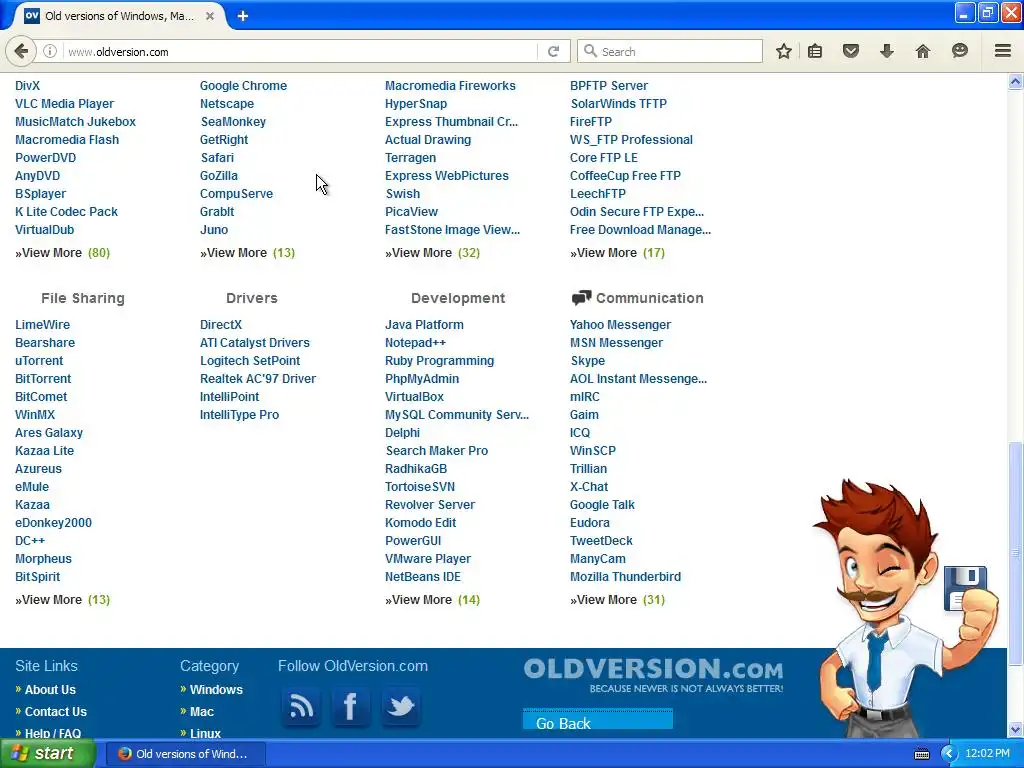Click the Go Back button
This screenshot has height=768, width=1024.
click(598, 720)
